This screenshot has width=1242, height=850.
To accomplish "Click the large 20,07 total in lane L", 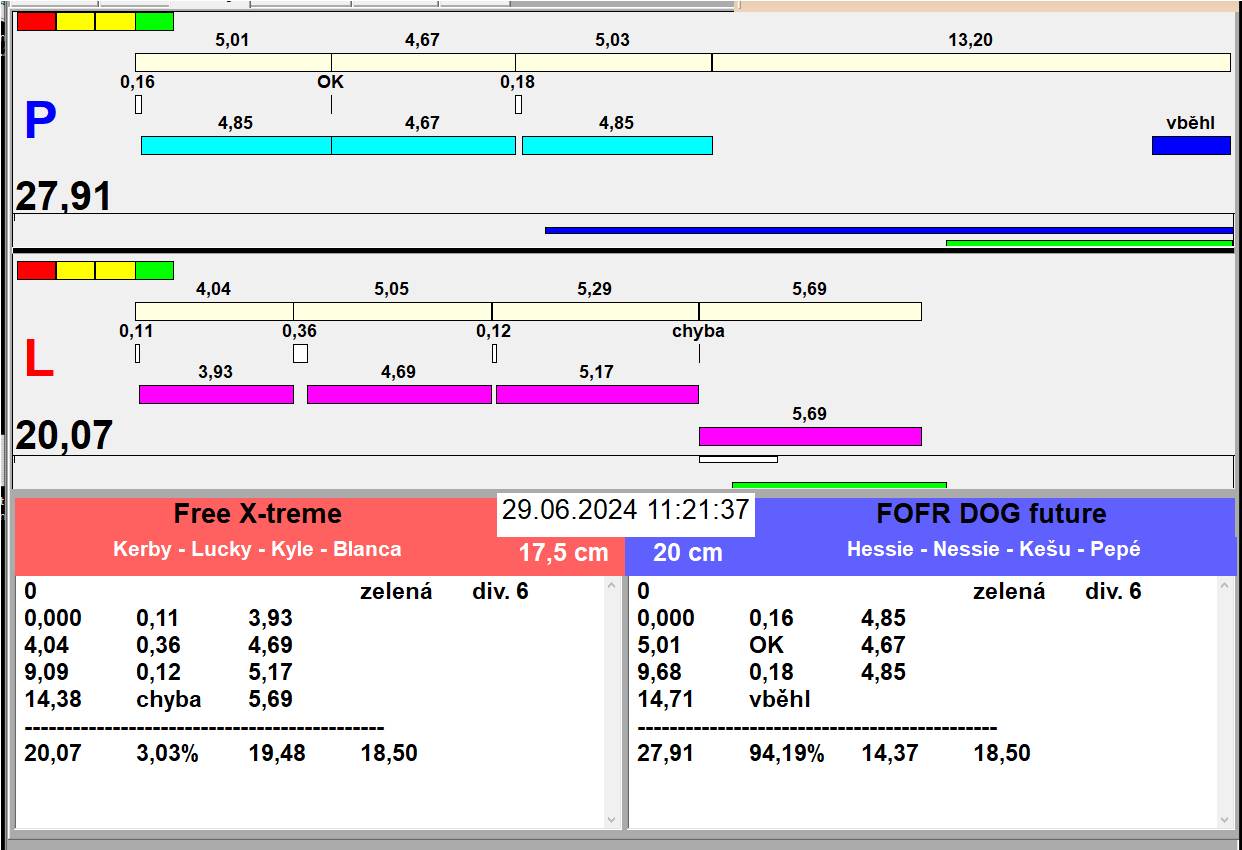I will (63, 436).
